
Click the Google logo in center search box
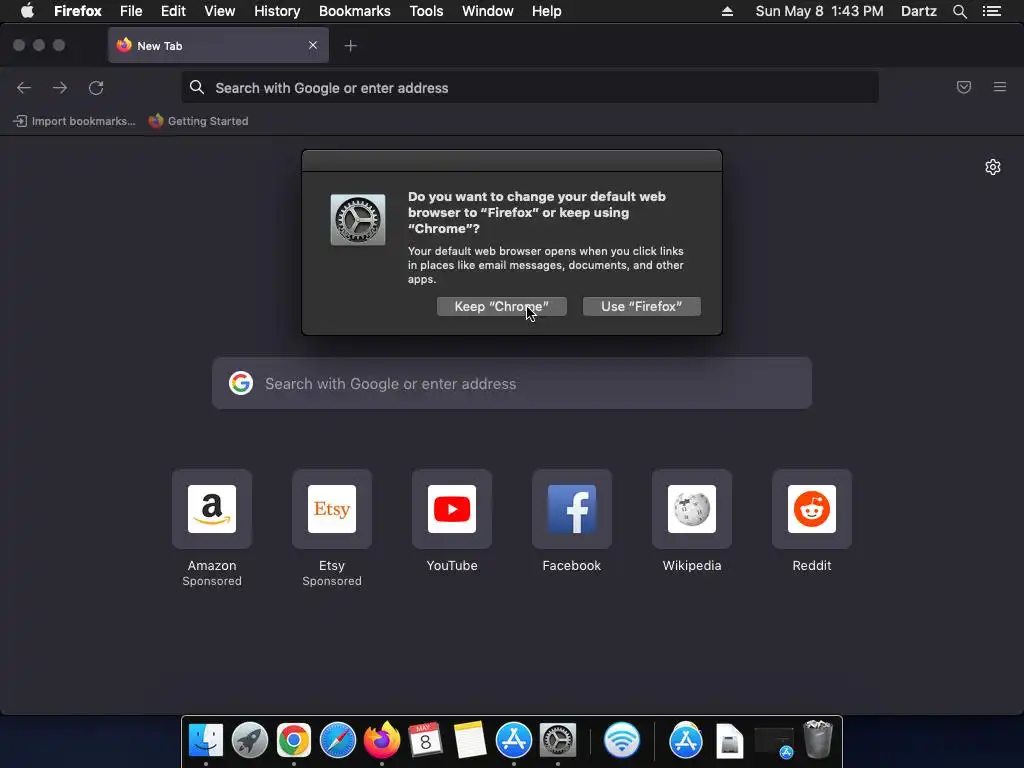pyautogui.click(x=241, y=383)
